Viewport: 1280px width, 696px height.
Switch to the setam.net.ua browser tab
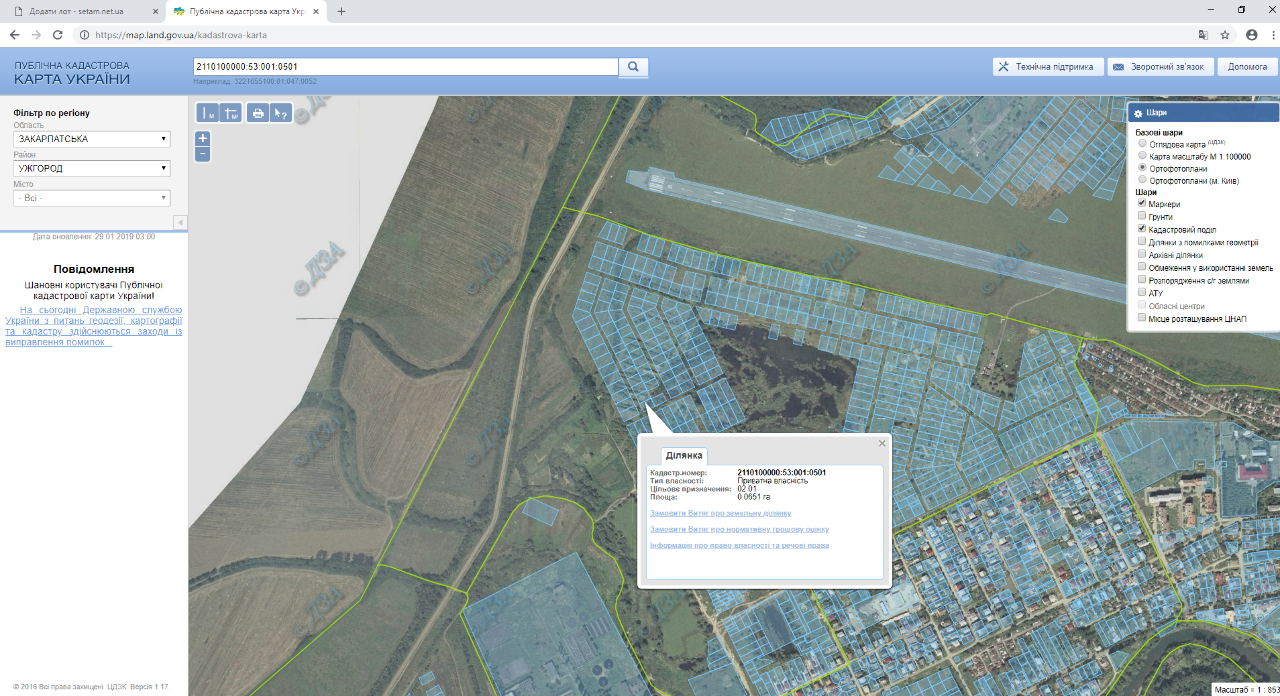(80, 11)
